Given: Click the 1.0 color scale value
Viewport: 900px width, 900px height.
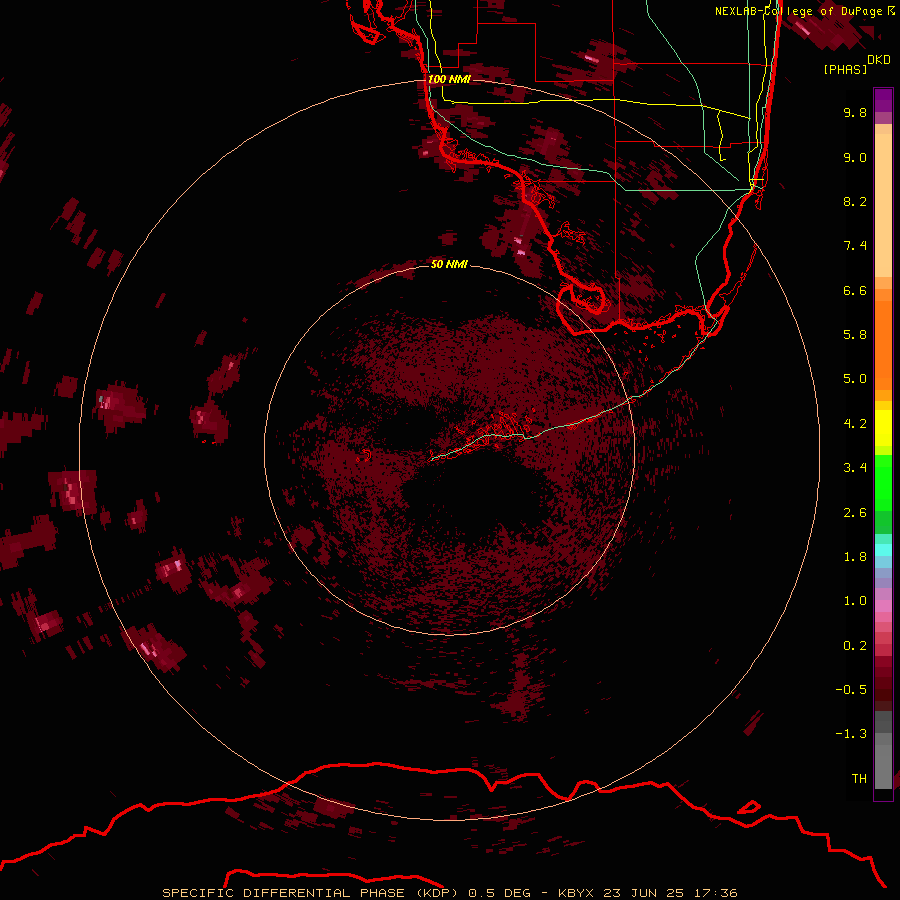Looking at the screenshot, I should [x=855, y=601].
